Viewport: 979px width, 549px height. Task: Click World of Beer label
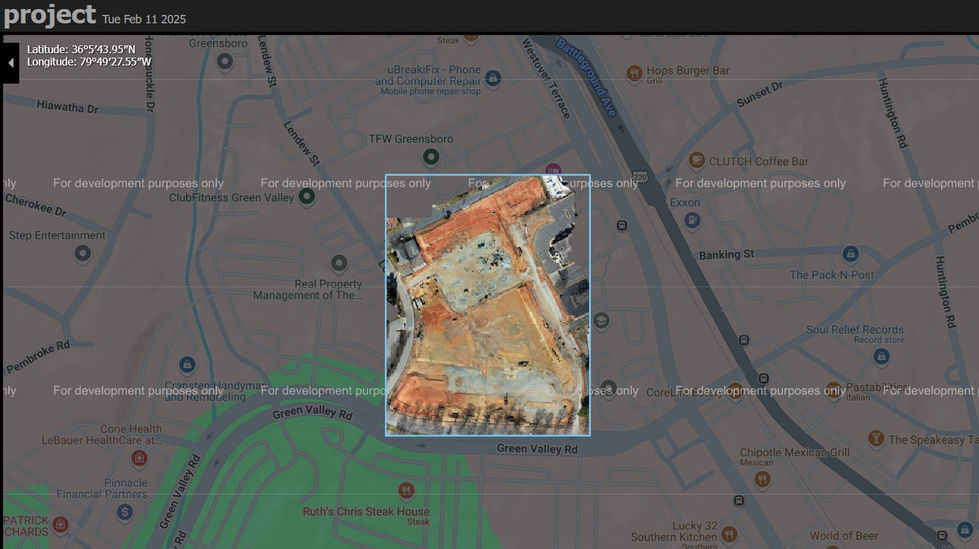pyautogui.click(x=844, y=536)
